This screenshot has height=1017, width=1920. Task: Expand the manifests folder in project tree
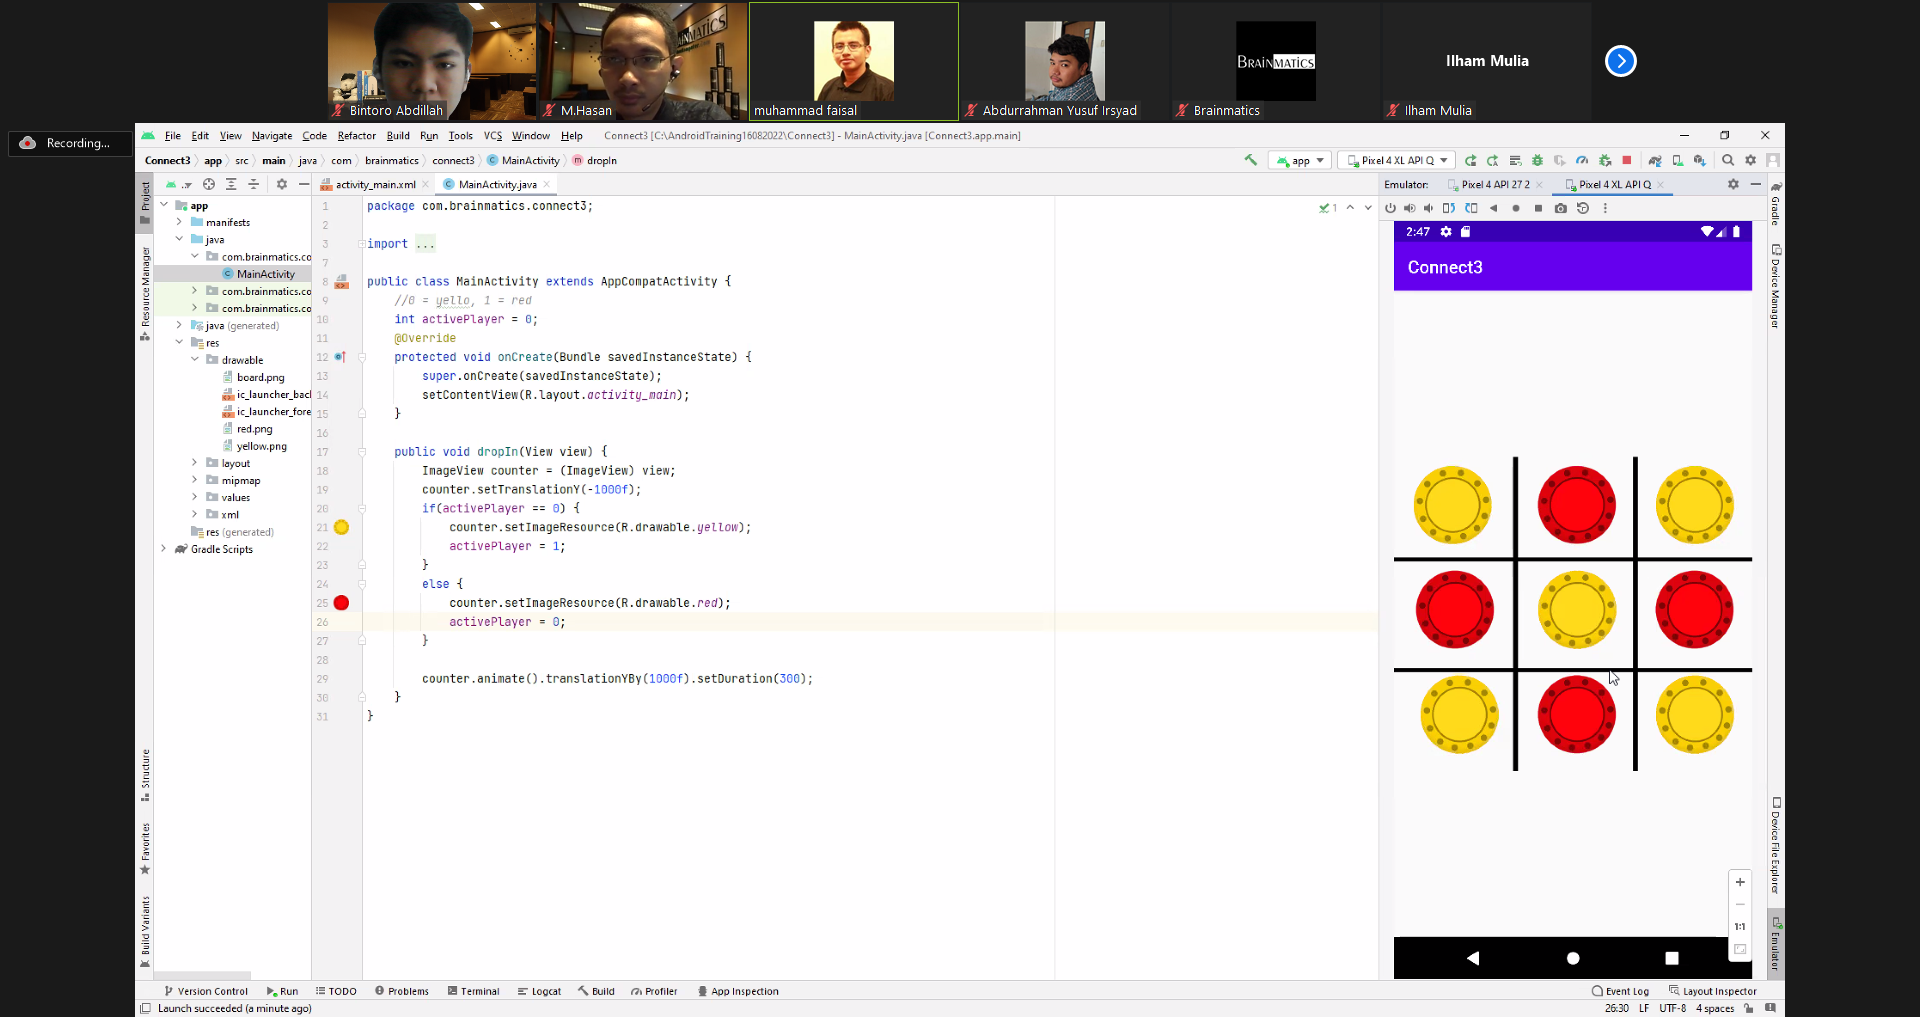click(179, 222)
